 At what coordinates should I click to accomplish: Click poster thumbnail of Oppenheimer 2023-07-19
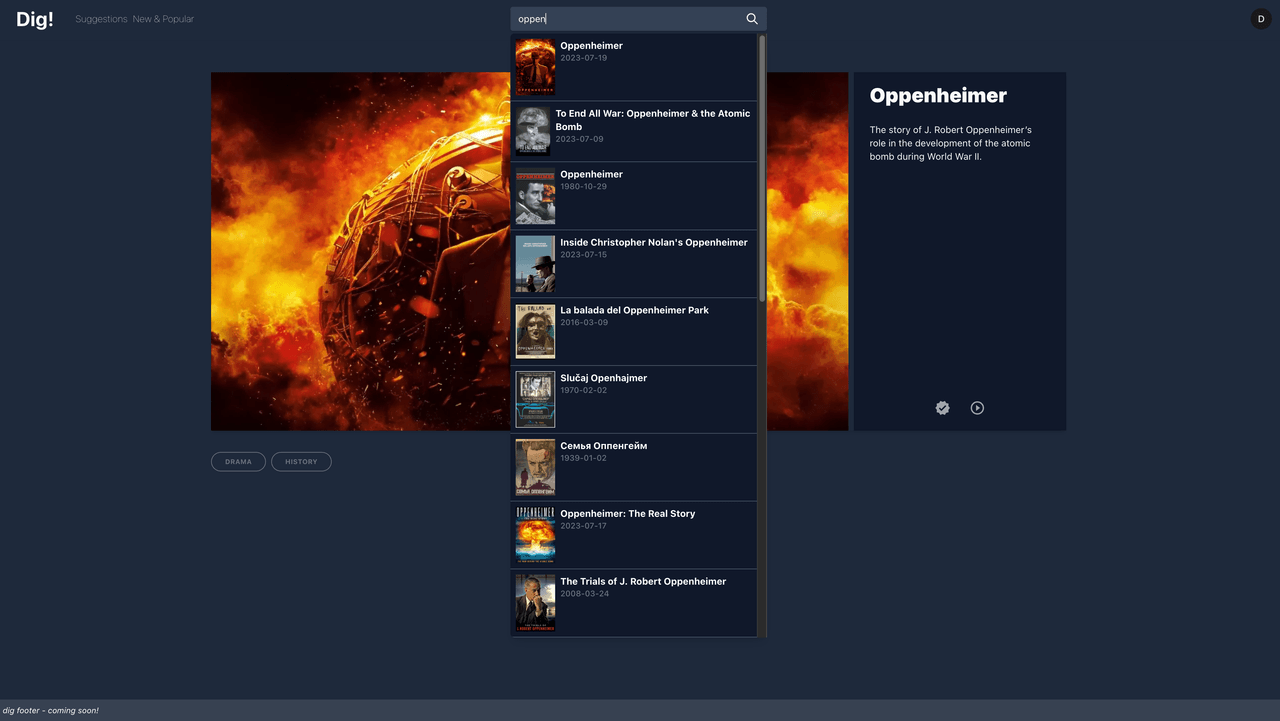point(535,68)
